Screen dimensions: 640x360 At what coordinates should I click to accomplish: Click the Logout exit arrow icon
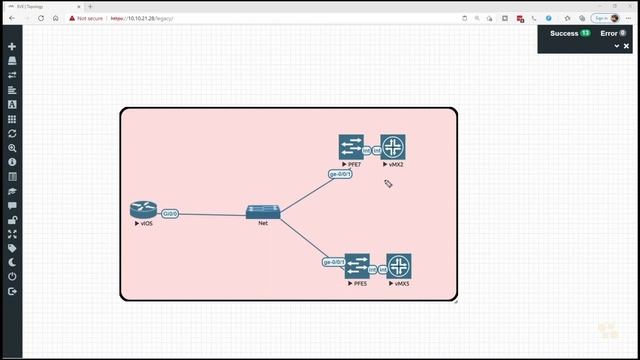pyautogui.click(x=12, y=291)
